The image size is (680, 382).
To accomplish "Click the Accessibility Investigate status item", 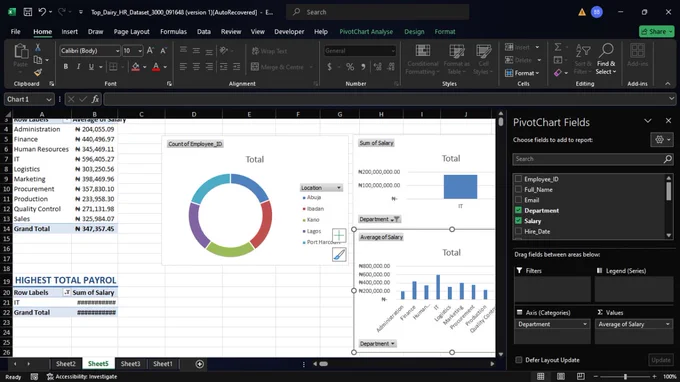I will [x=82, y=377].
